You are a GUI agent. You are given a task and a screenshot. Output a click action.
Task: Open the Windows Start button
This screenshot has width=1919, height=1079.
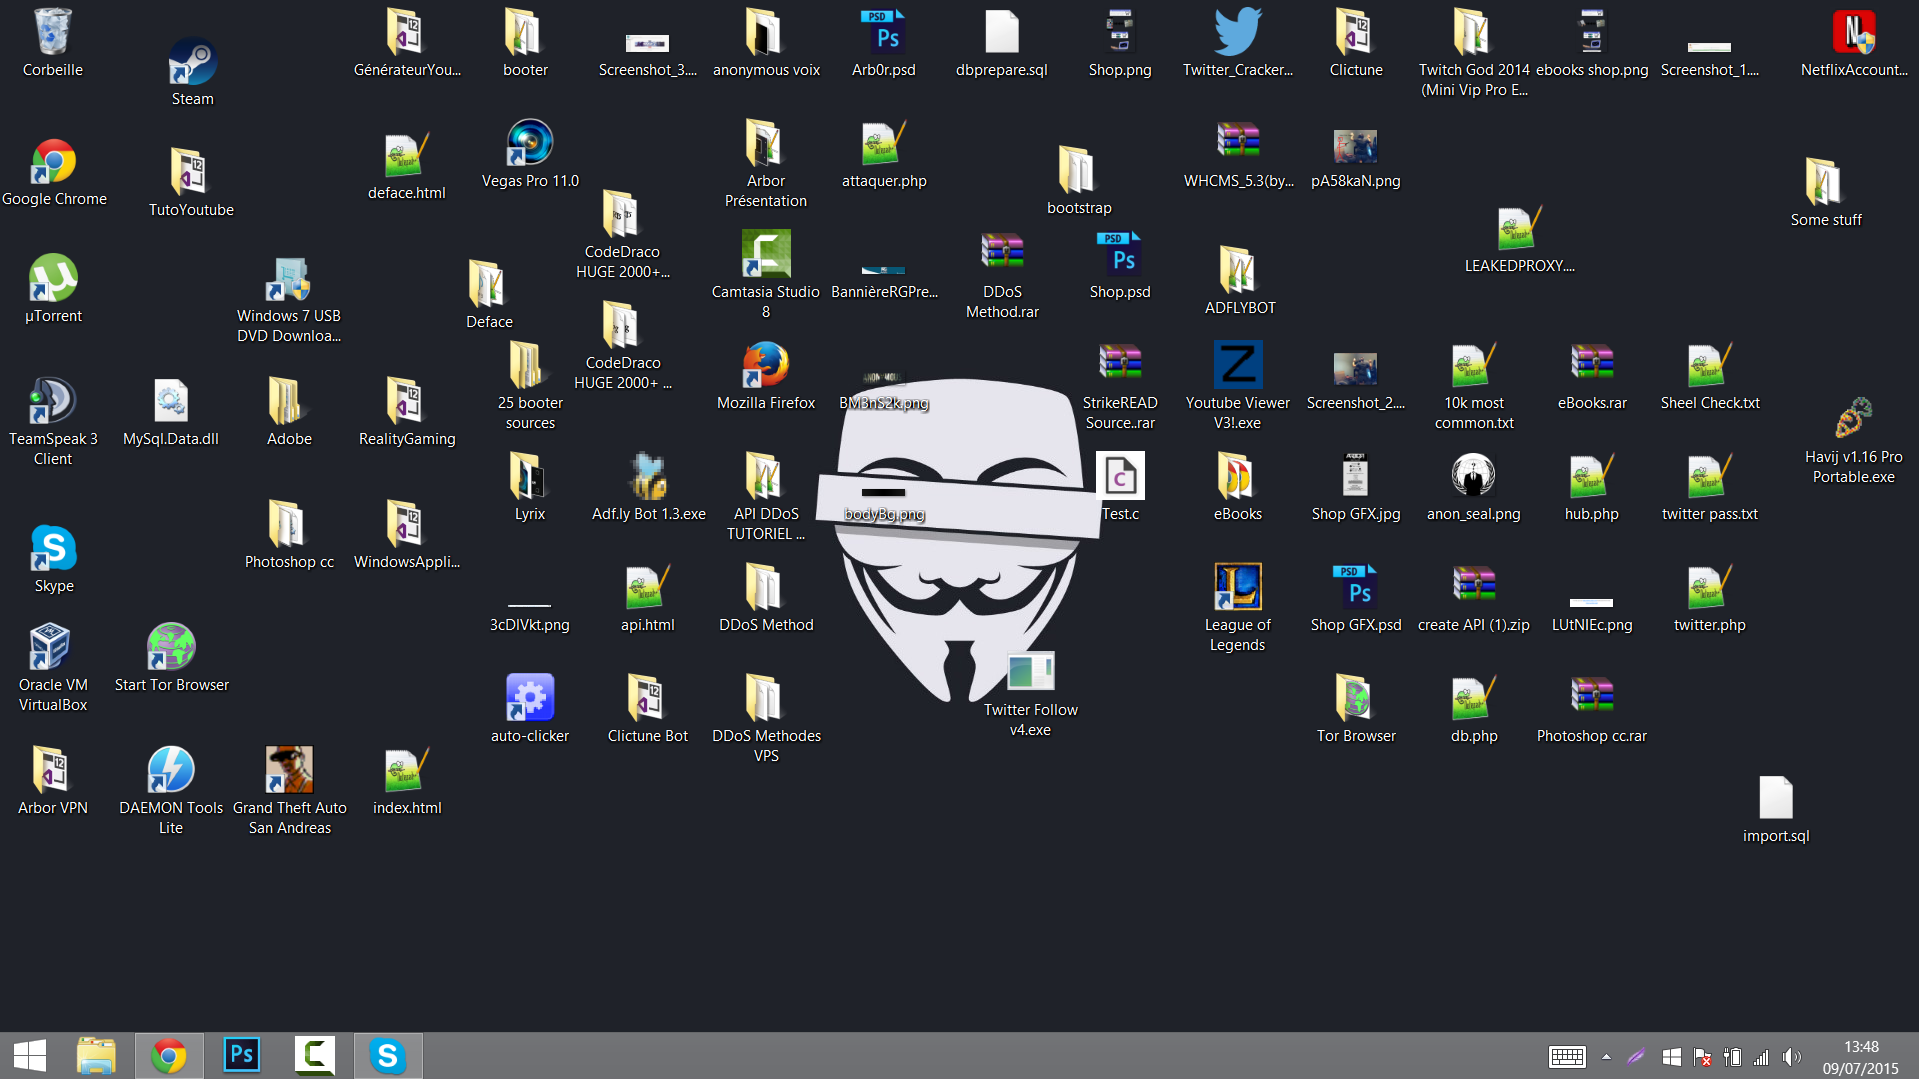pos(30,1056)
